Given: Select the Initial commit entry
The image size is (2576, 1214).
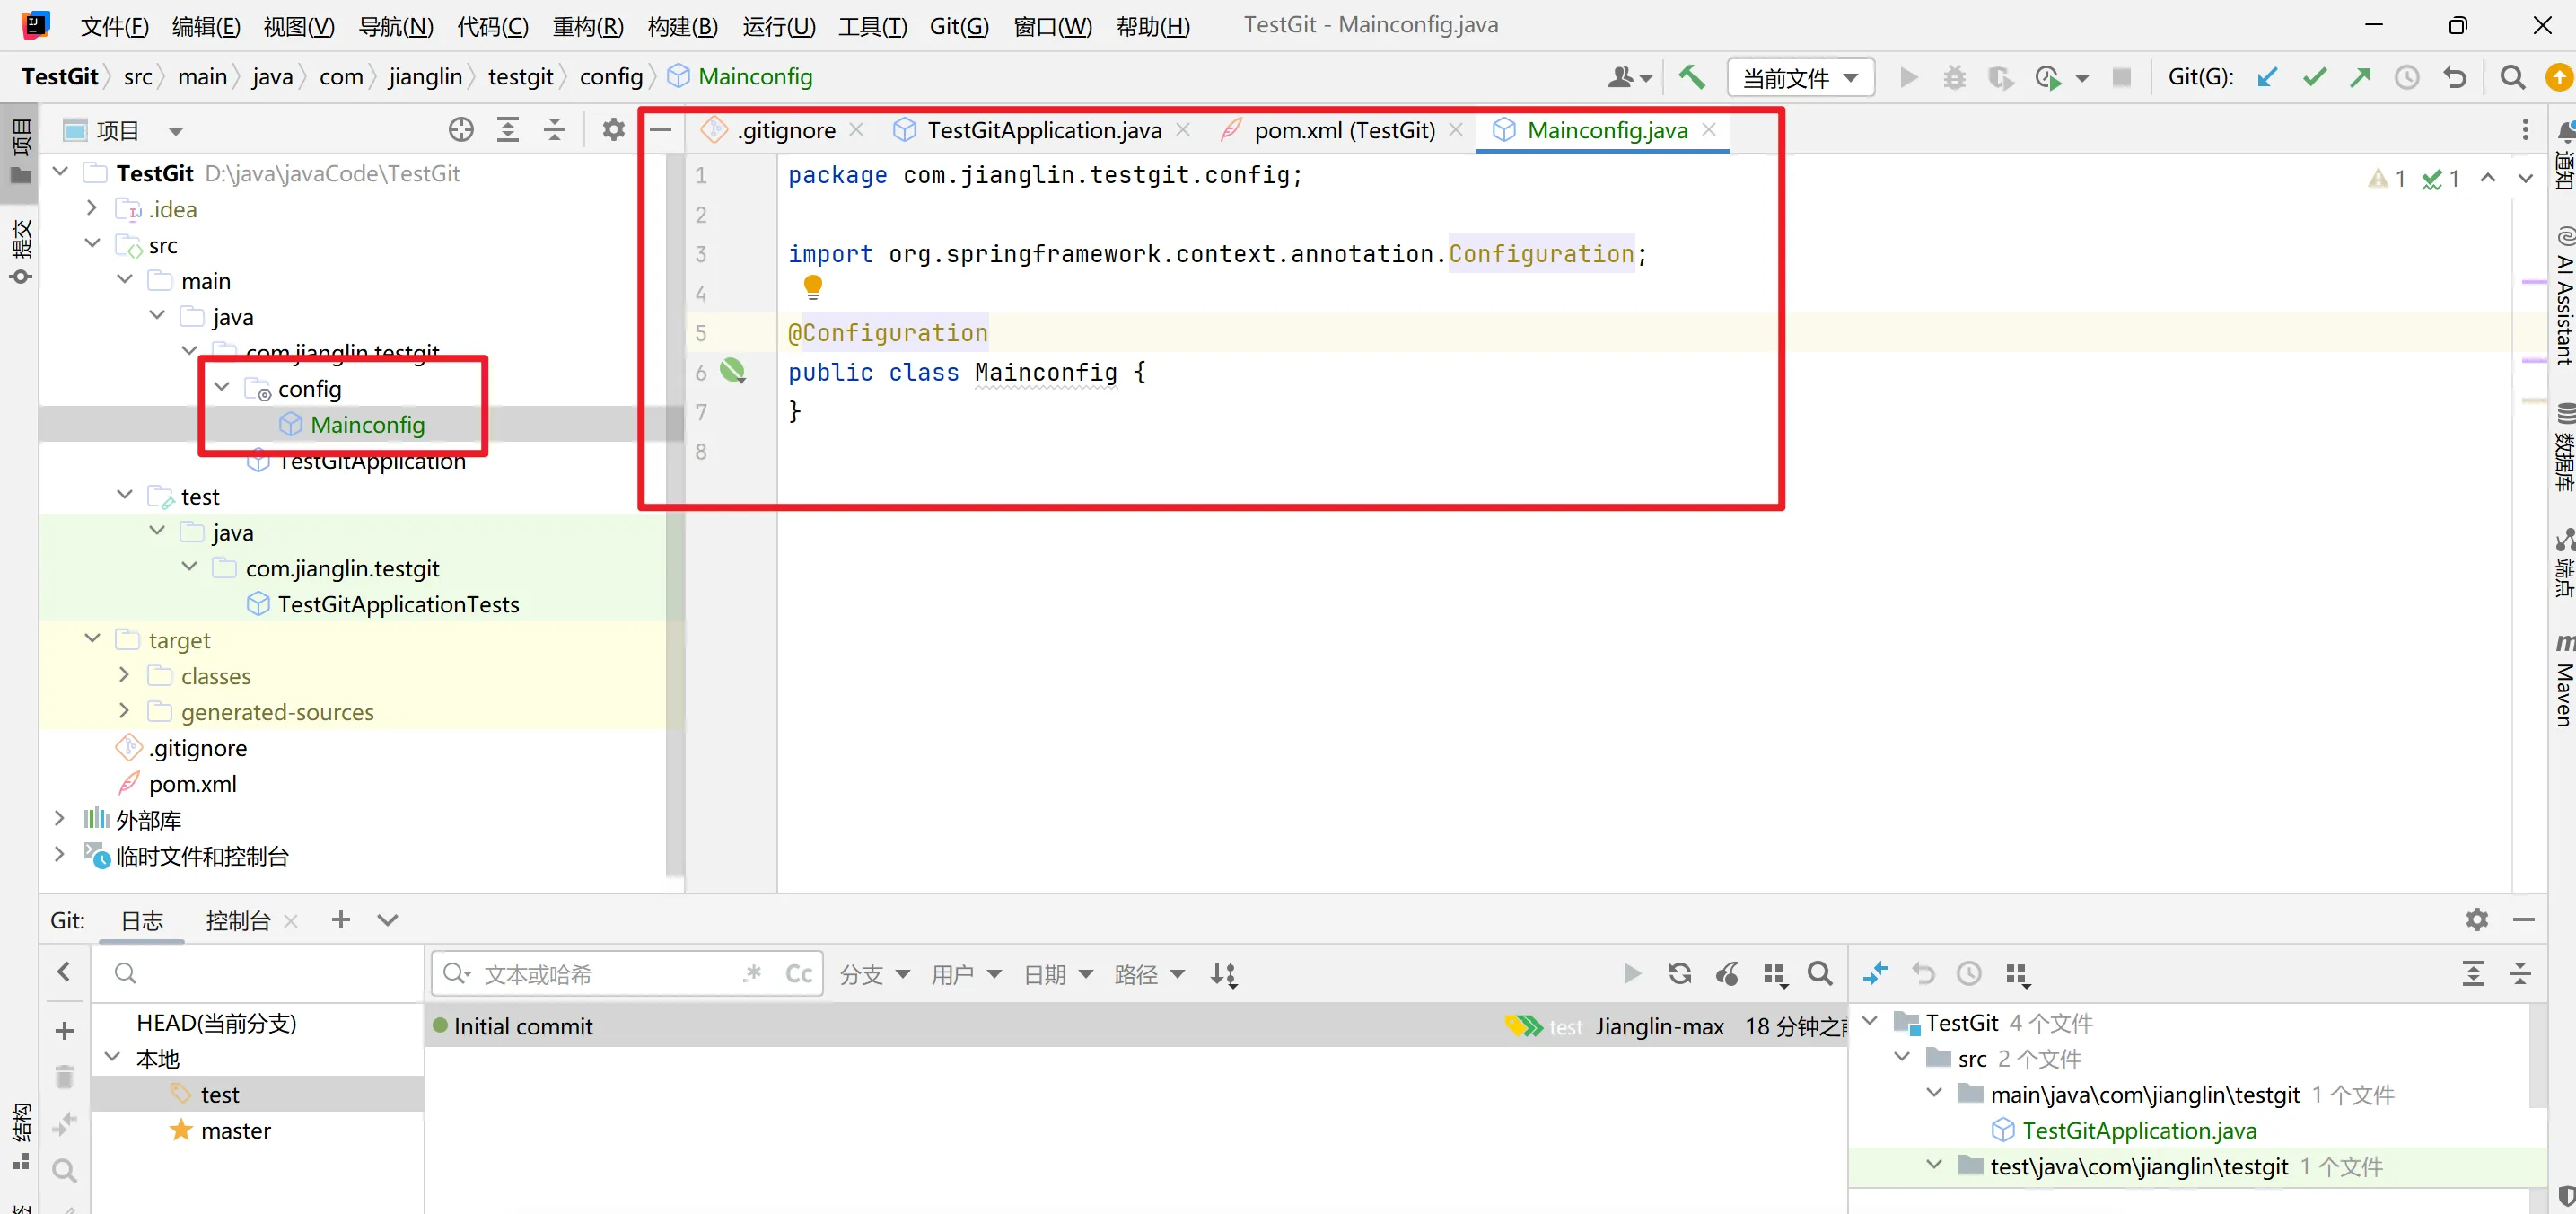Looking at the screenshot, I should 523,1026.
